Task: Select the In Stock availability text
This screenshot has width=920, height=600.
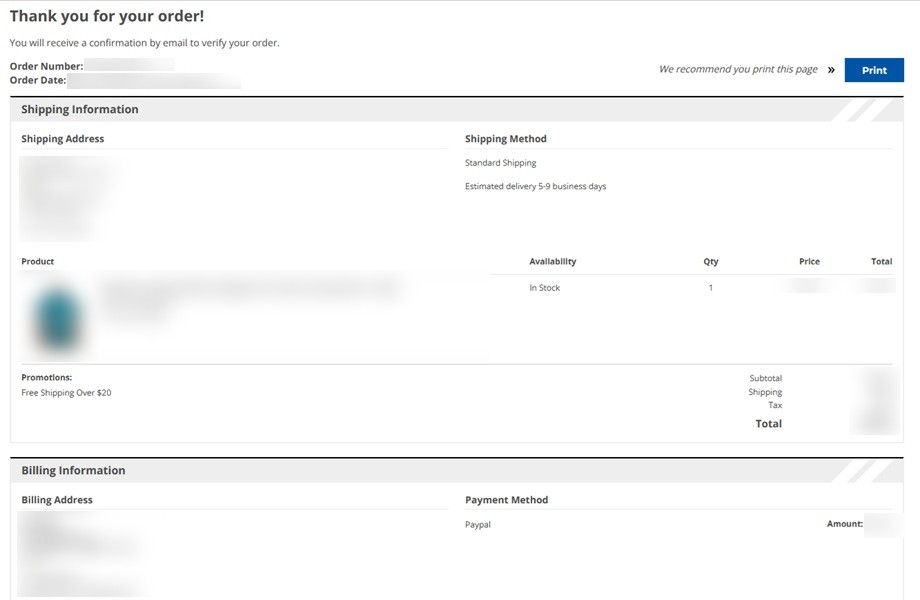Action: tap(545, 288)
